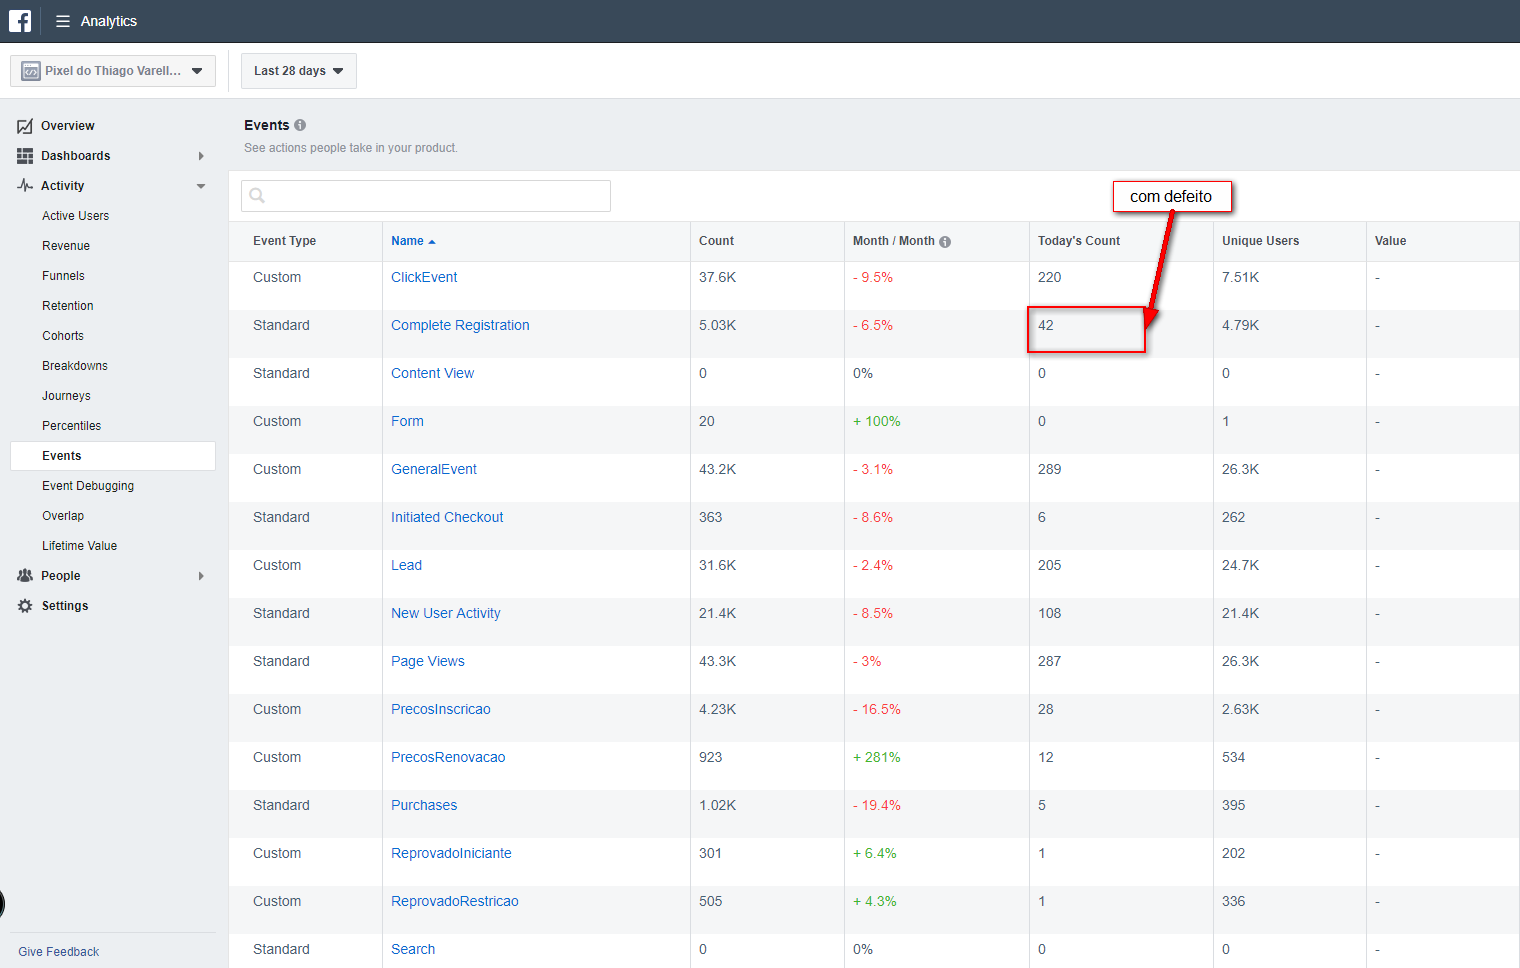This screenshot has width=1520, height=968.
Task: Click the People icon in sidebar
Action: point(25,576)
